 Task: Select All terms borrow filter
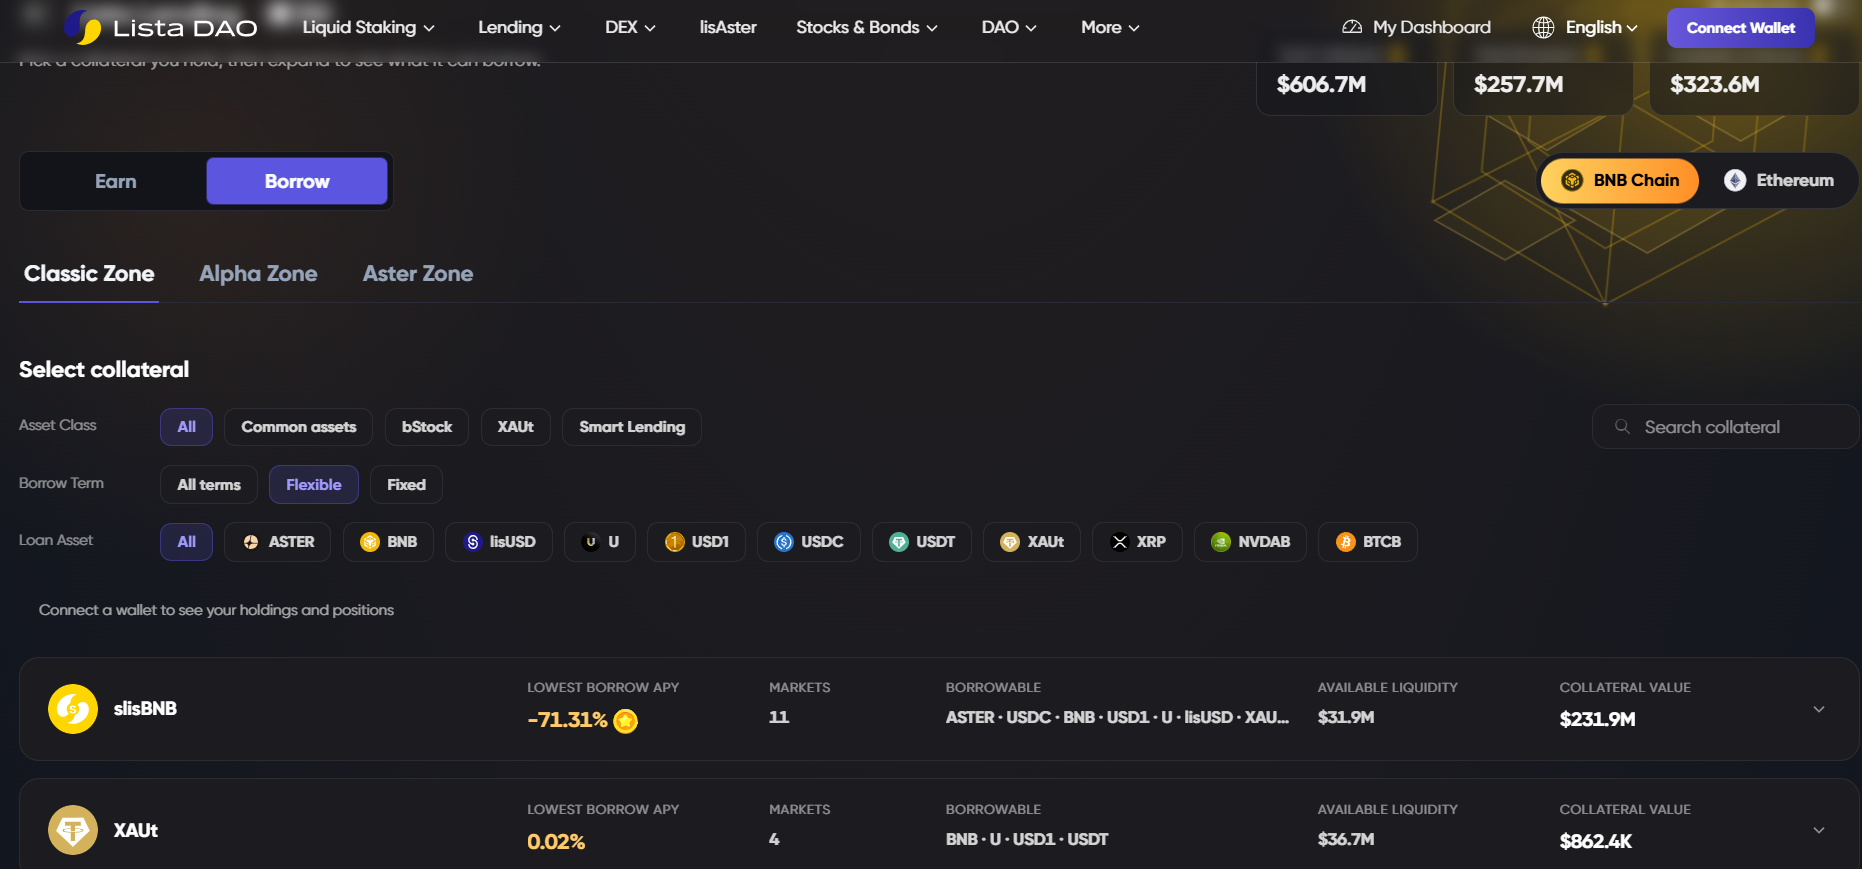[x=209, y=485]
